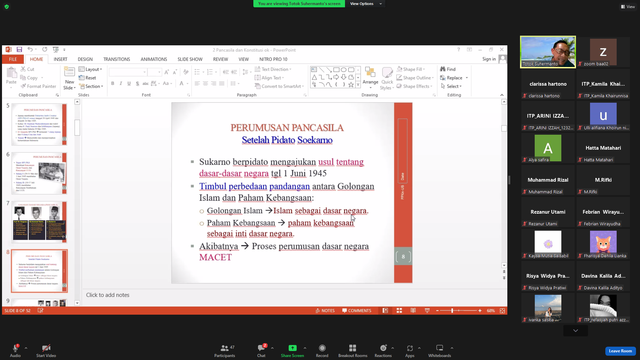Open the font name combo box
The height and width of the screenshot is (360, 640).
(128, 72)
